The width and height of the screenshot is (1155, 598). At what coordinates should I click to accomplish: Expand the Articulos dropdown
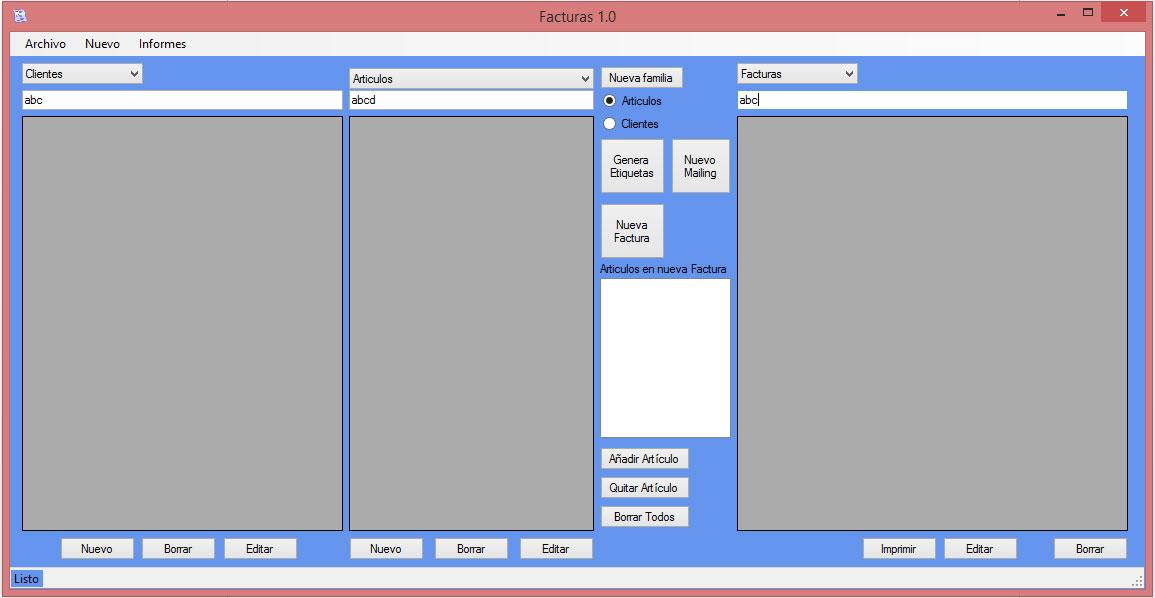471,79
